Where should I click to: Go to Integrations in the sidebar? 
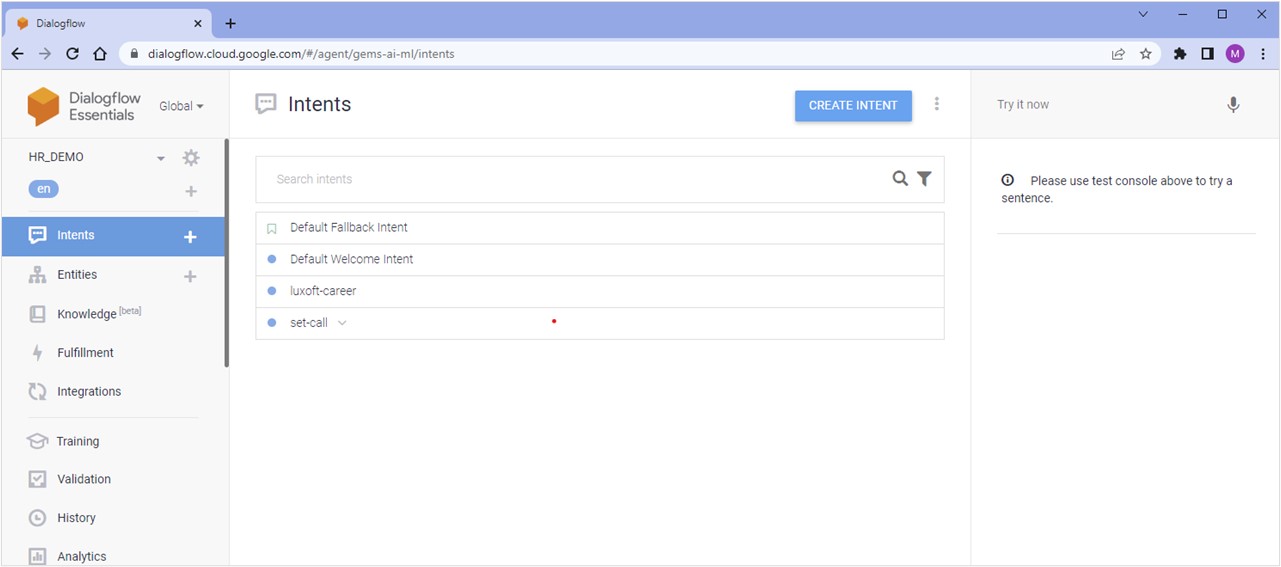click(x=88, y=392)
